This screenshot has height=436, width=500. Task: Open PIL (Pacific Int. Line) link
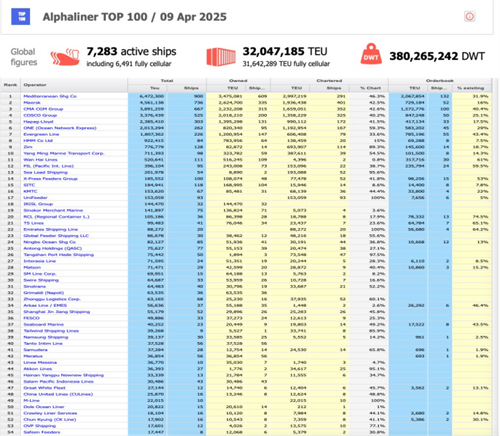(49, 166)
